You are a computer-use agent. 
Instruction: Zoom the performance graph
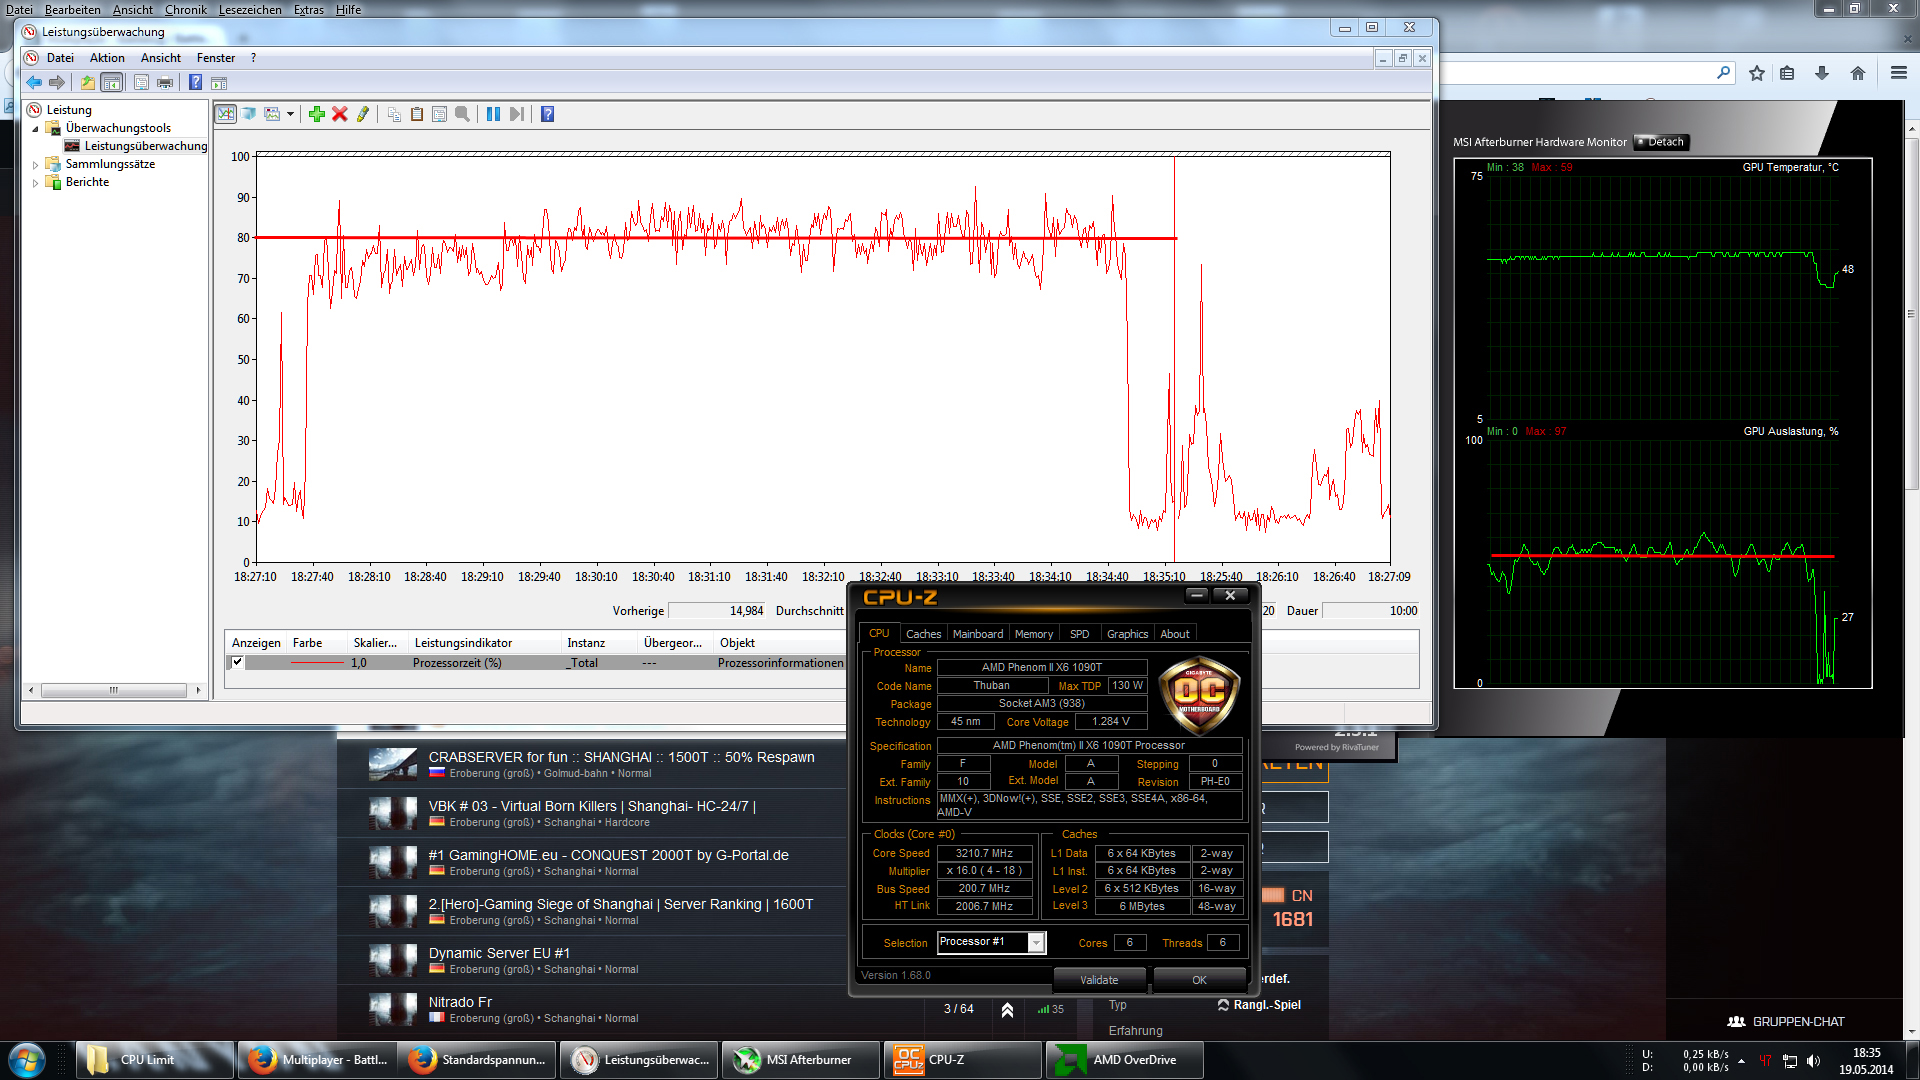tap(462, 114)
